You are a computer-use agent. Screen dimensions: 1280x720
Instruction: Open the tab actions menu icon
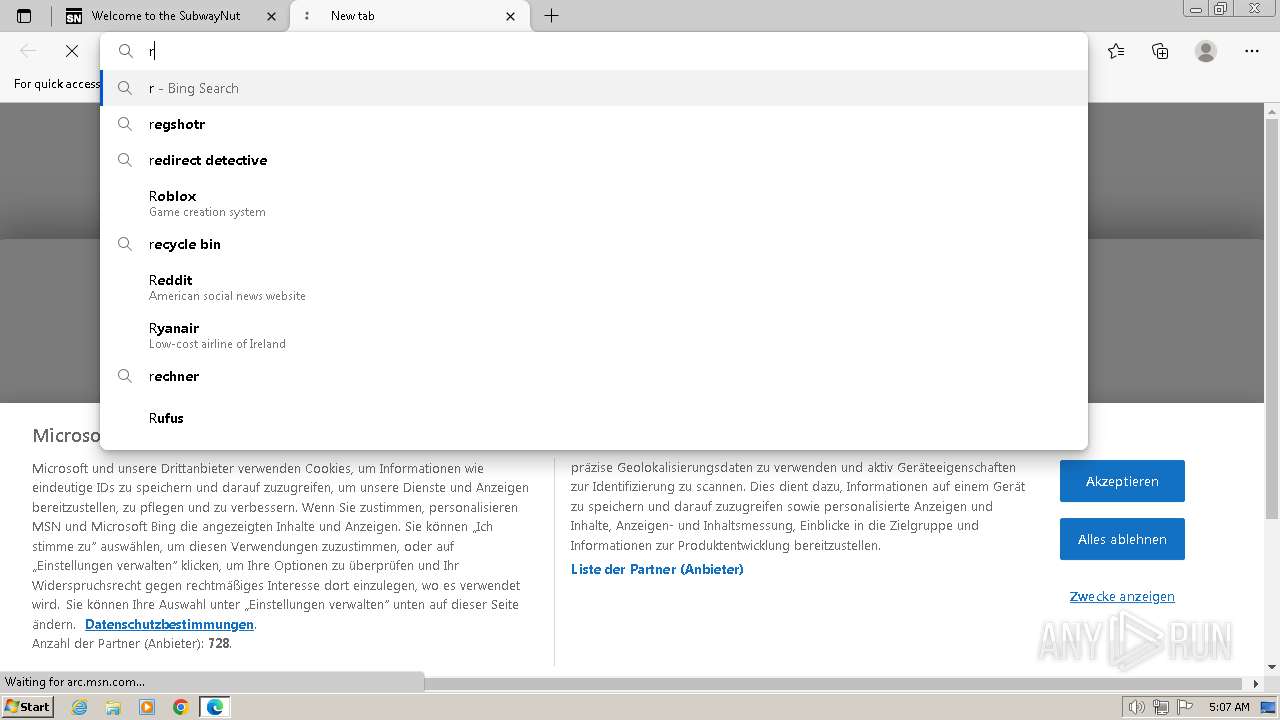tap(24, 16)
